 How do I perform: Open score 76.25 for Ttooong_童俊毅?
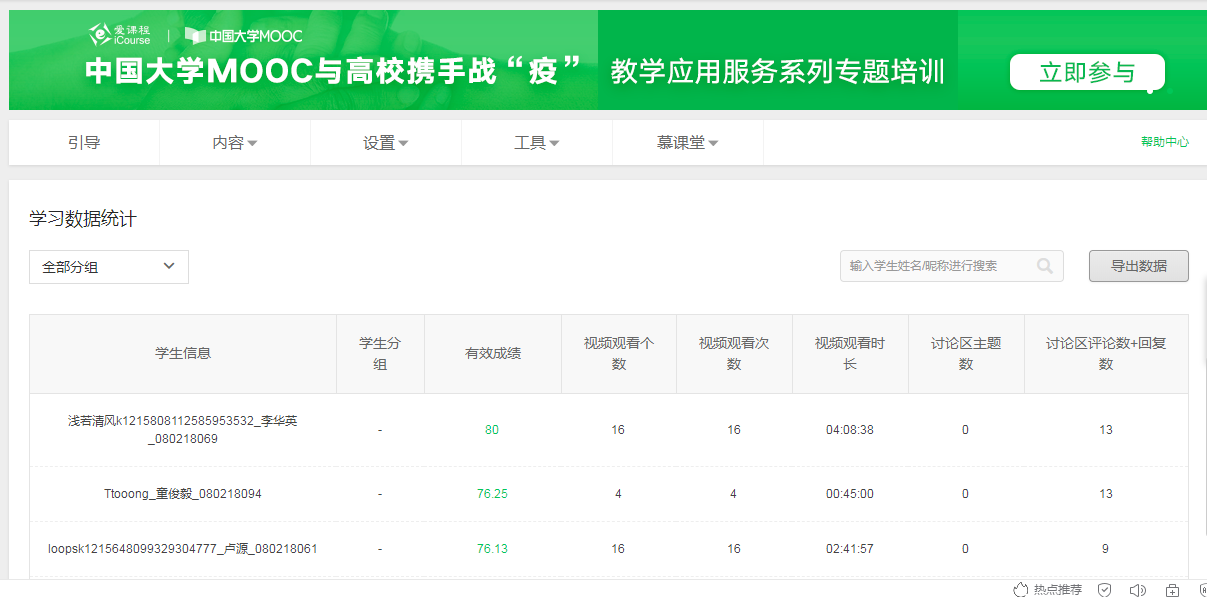click(x=492, y=494)
